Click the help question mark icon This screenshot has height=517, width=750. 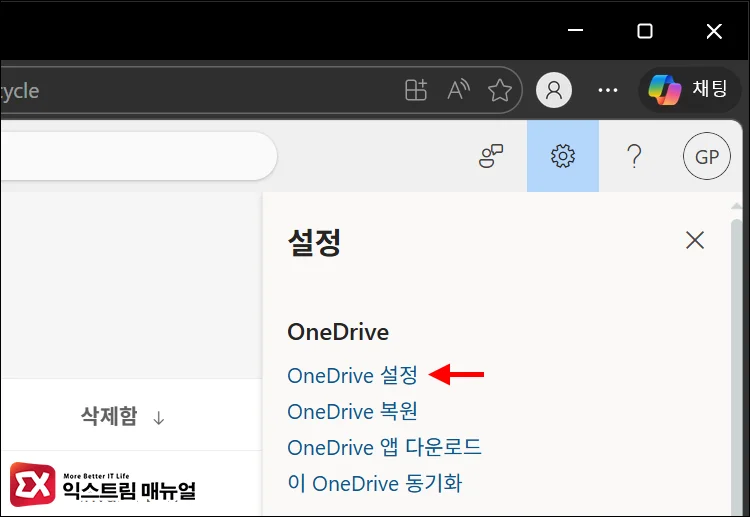634,156
